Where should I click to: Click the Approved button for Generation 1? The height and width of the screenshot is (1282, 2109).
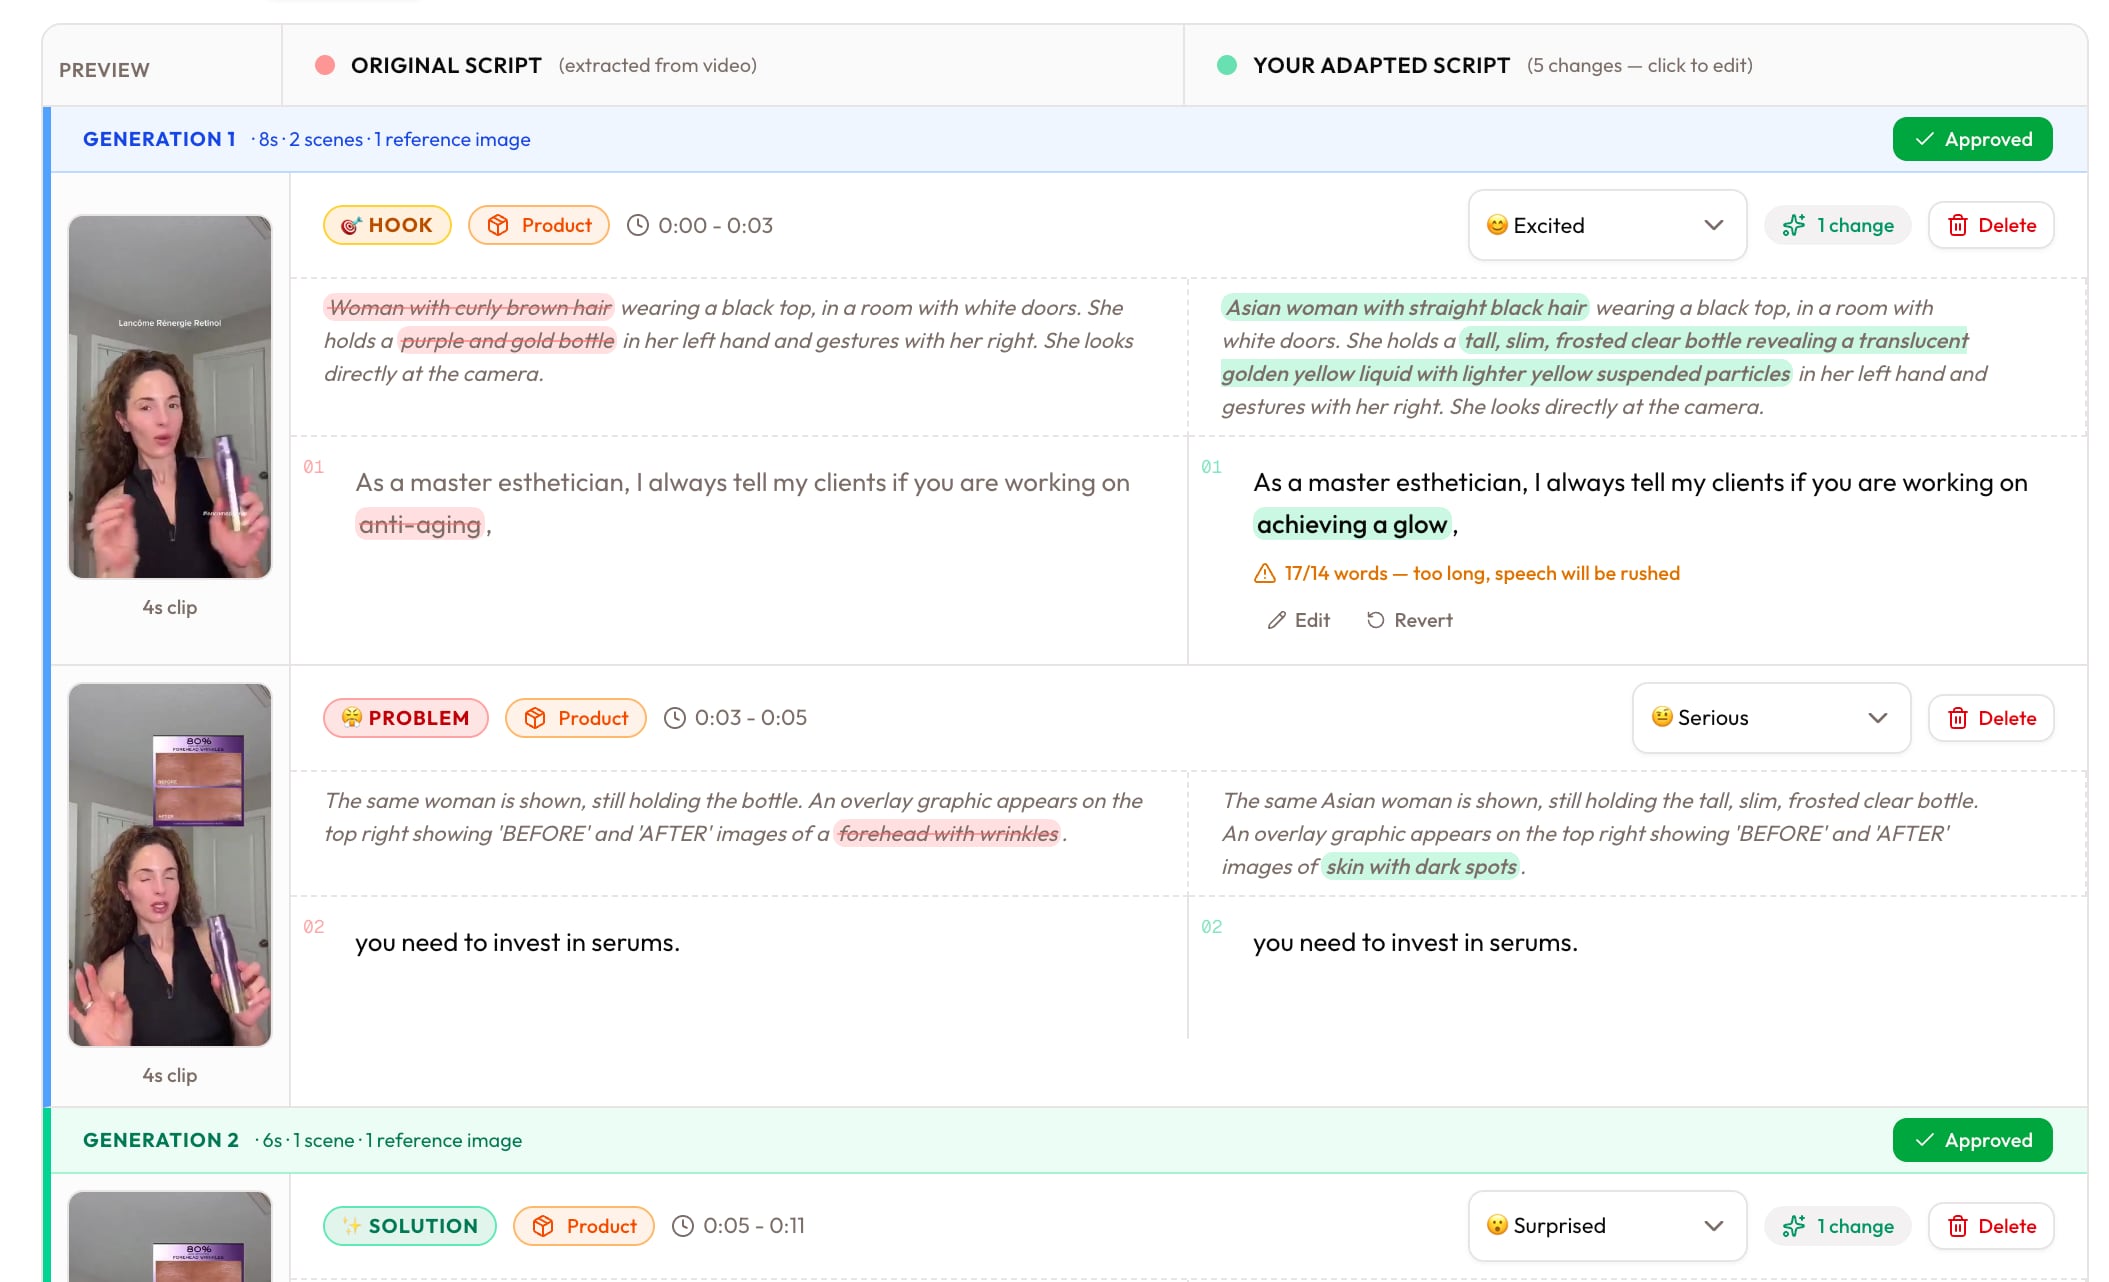click(x=1972, y=139)
